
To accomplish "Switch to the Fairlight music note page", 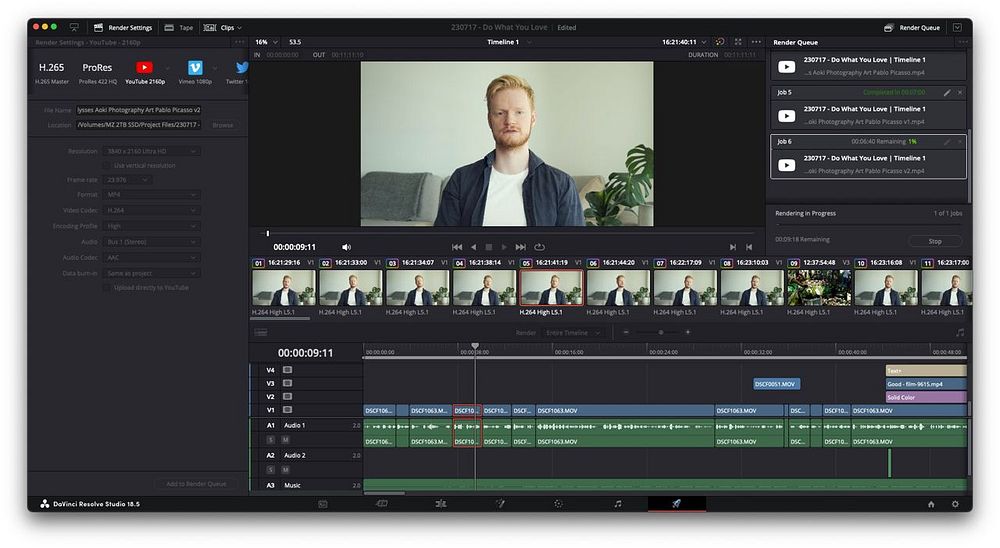I will 617,504.
